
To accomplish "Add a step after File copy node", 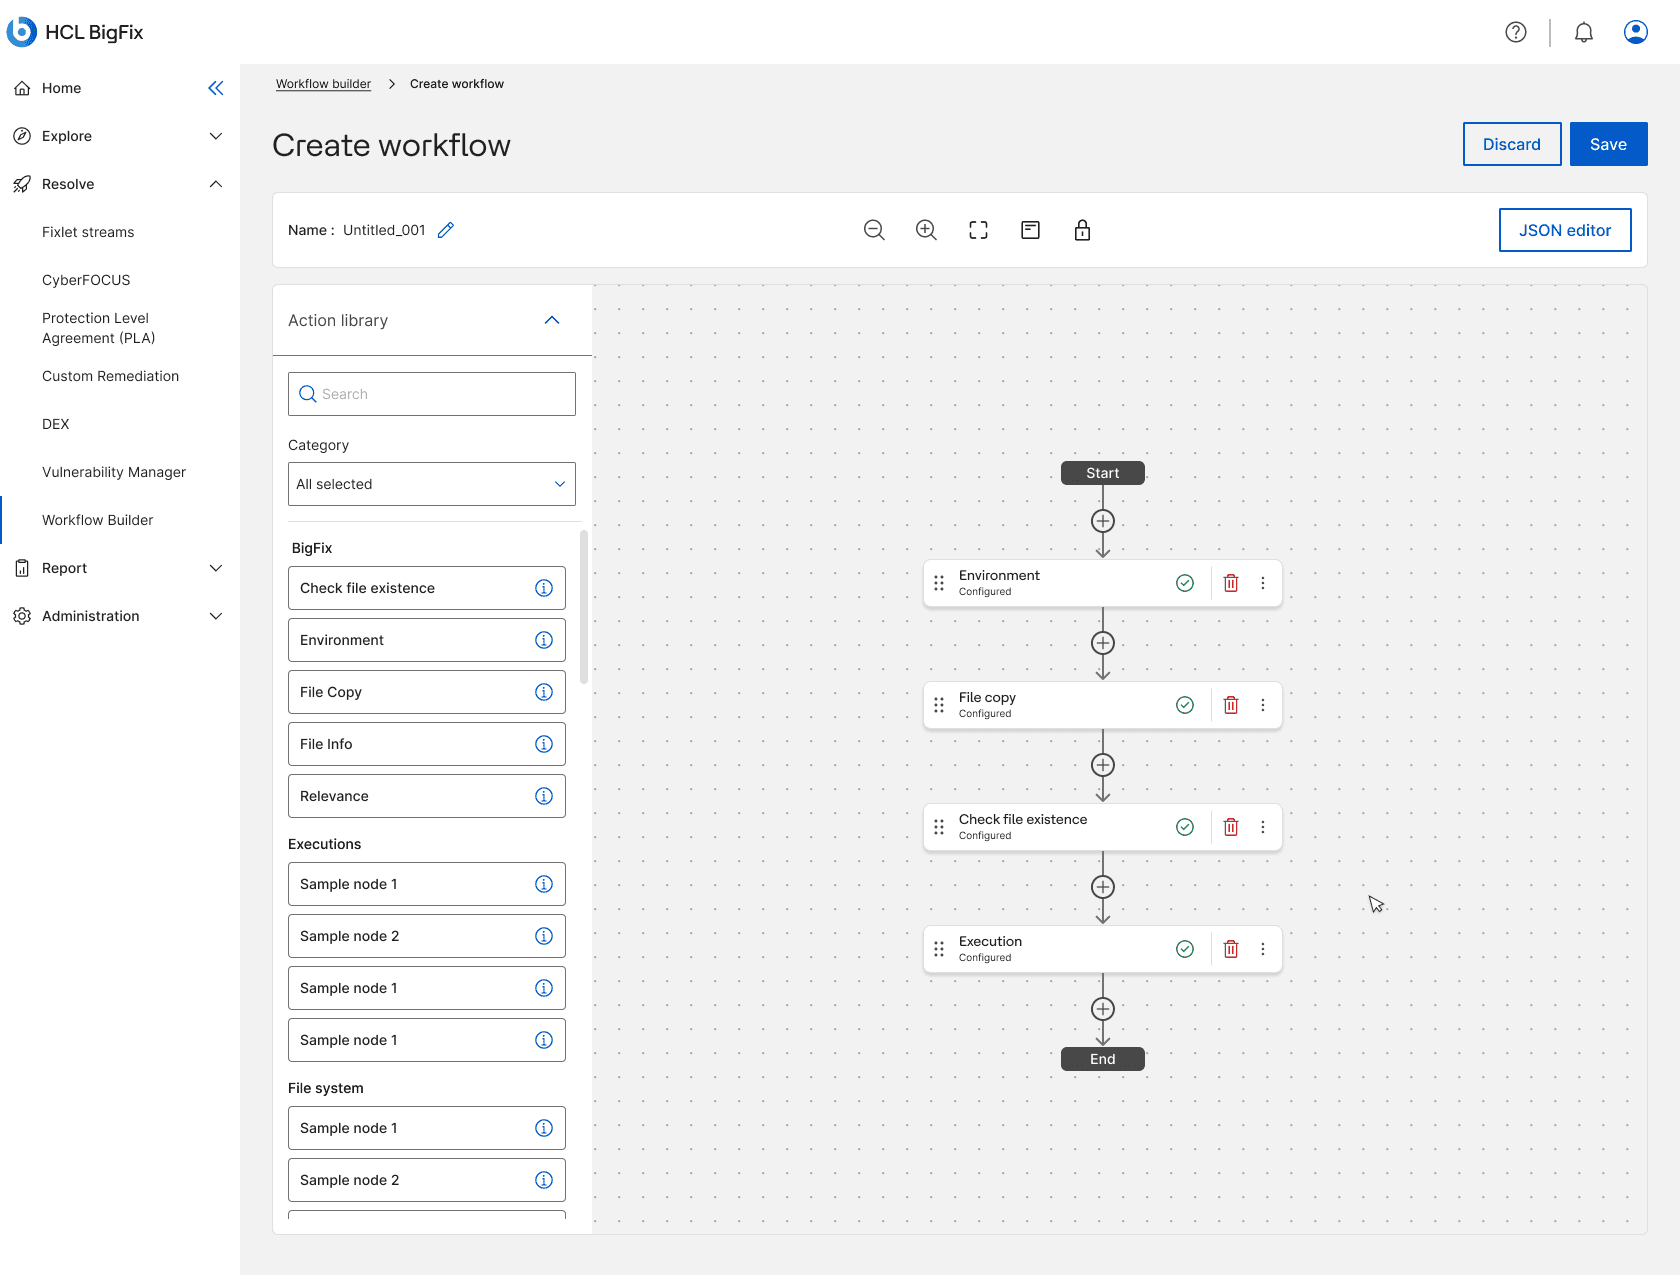I will pyautogui.click(x=1103, y=765).
